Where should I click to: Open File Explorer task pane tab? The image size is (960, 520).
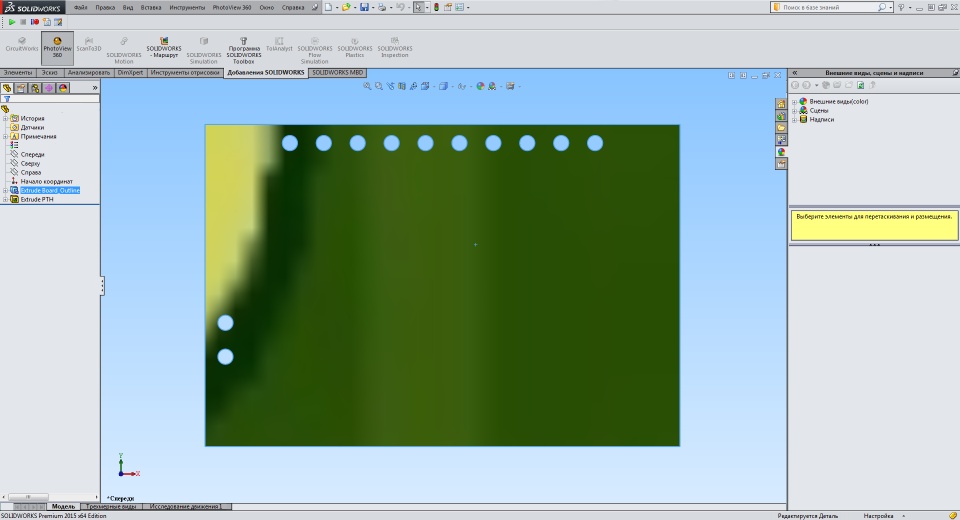pos(781,127)
